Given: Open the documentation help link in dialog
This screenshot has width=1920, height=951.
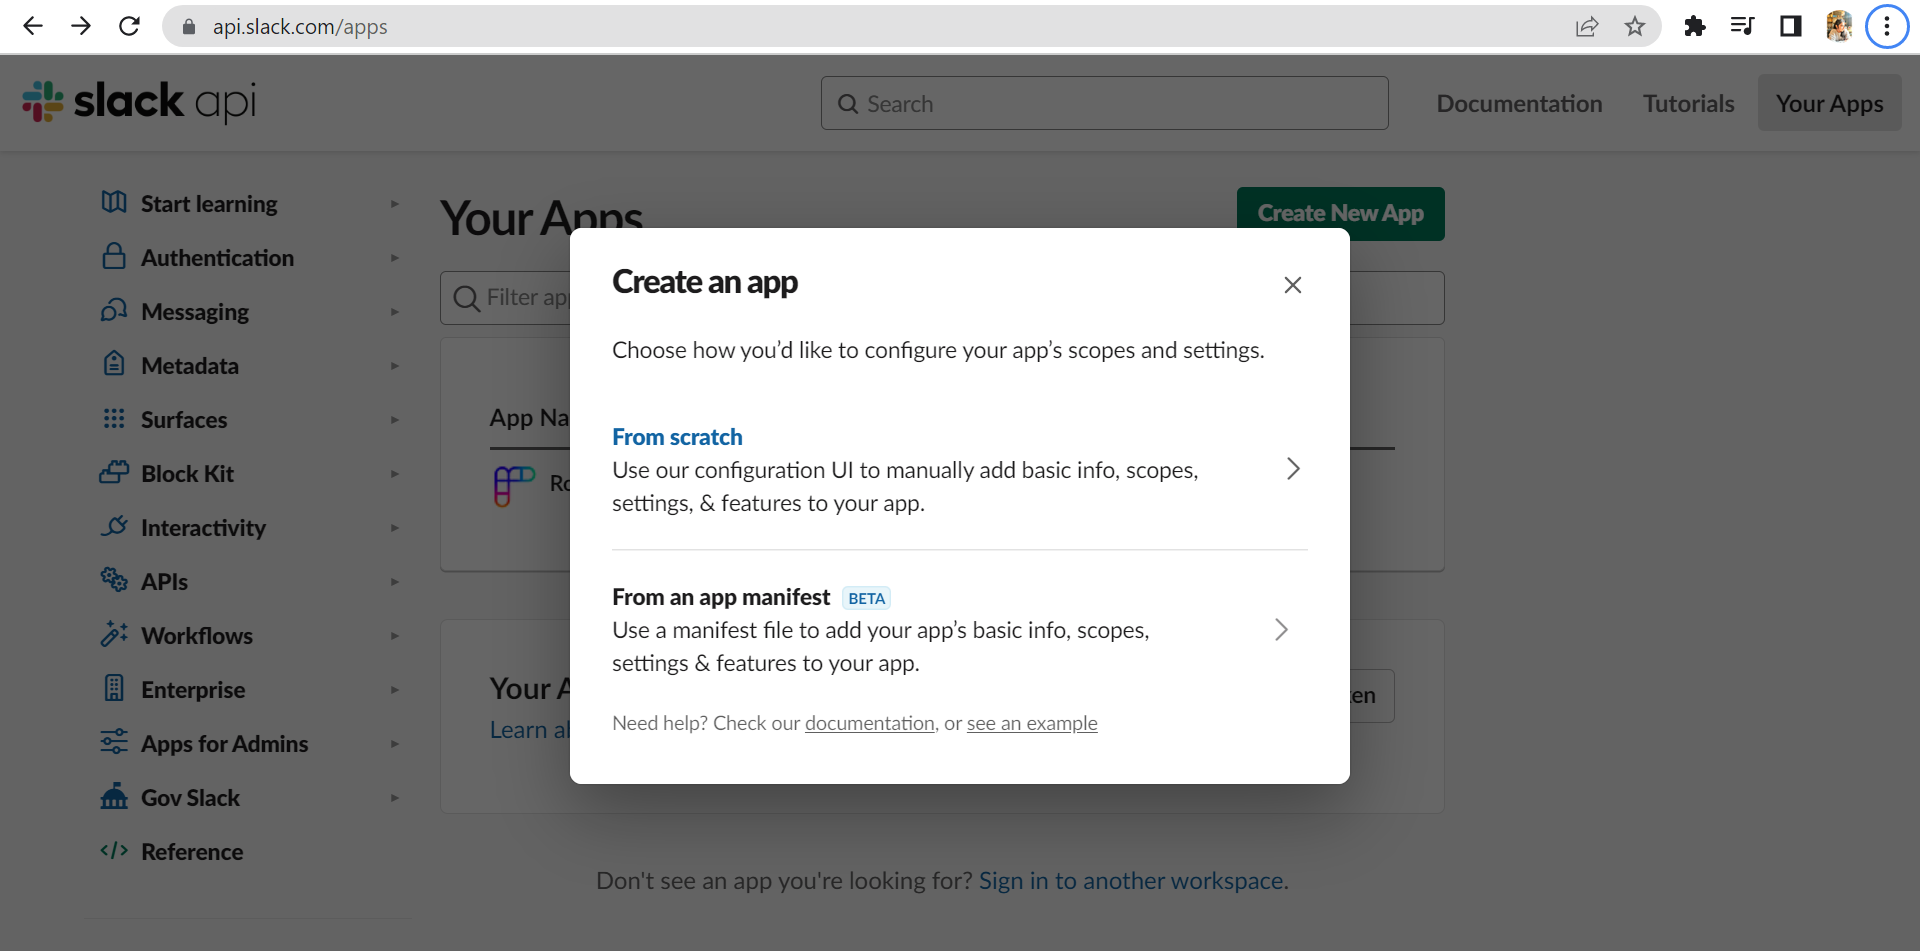Looking at the screenshot, I should 869,723.
